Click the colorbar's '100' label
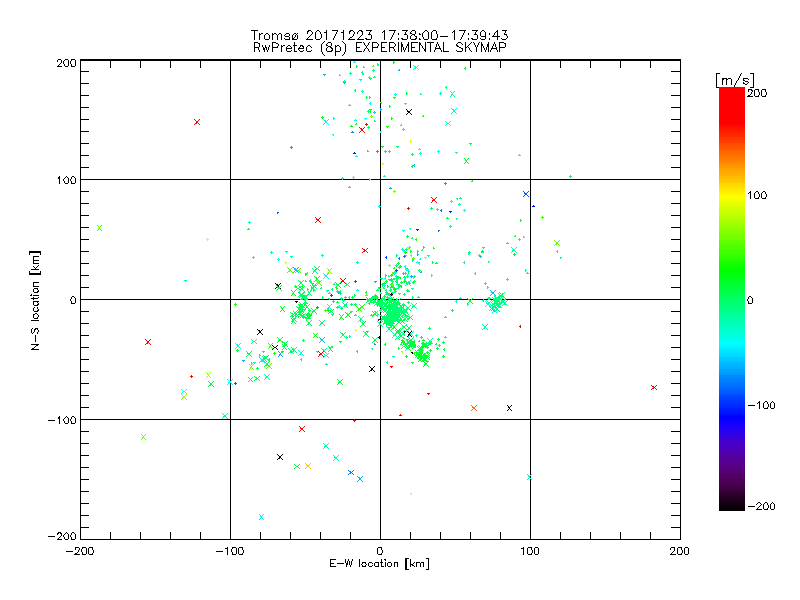Image resolution: width=800 pixels, height=600 pixels. (757, 195)
